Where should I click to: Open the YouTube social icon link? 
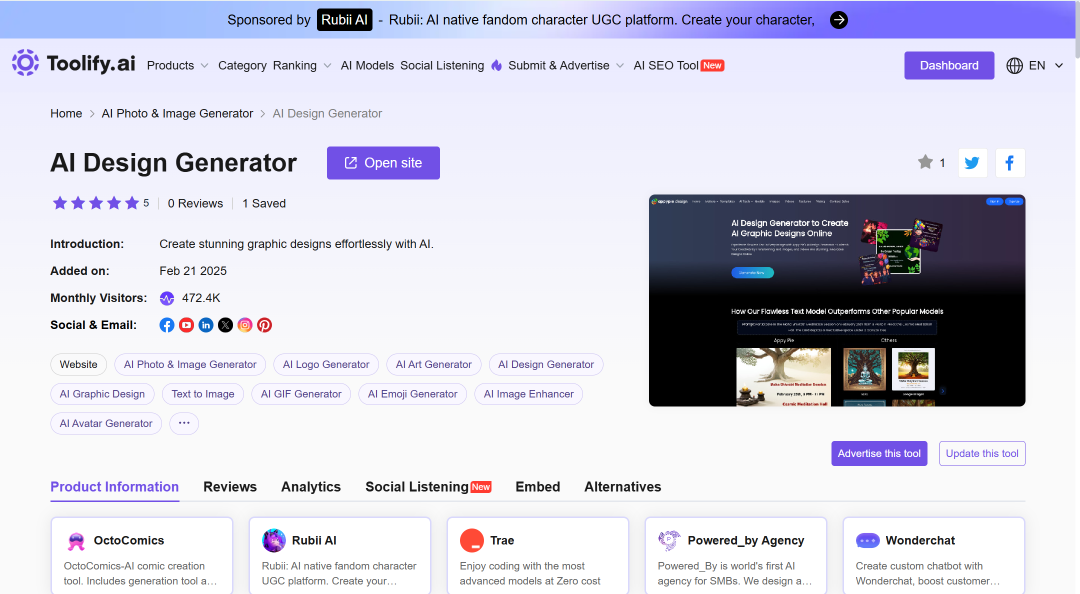pyautogui.click(x=186, y=325)
